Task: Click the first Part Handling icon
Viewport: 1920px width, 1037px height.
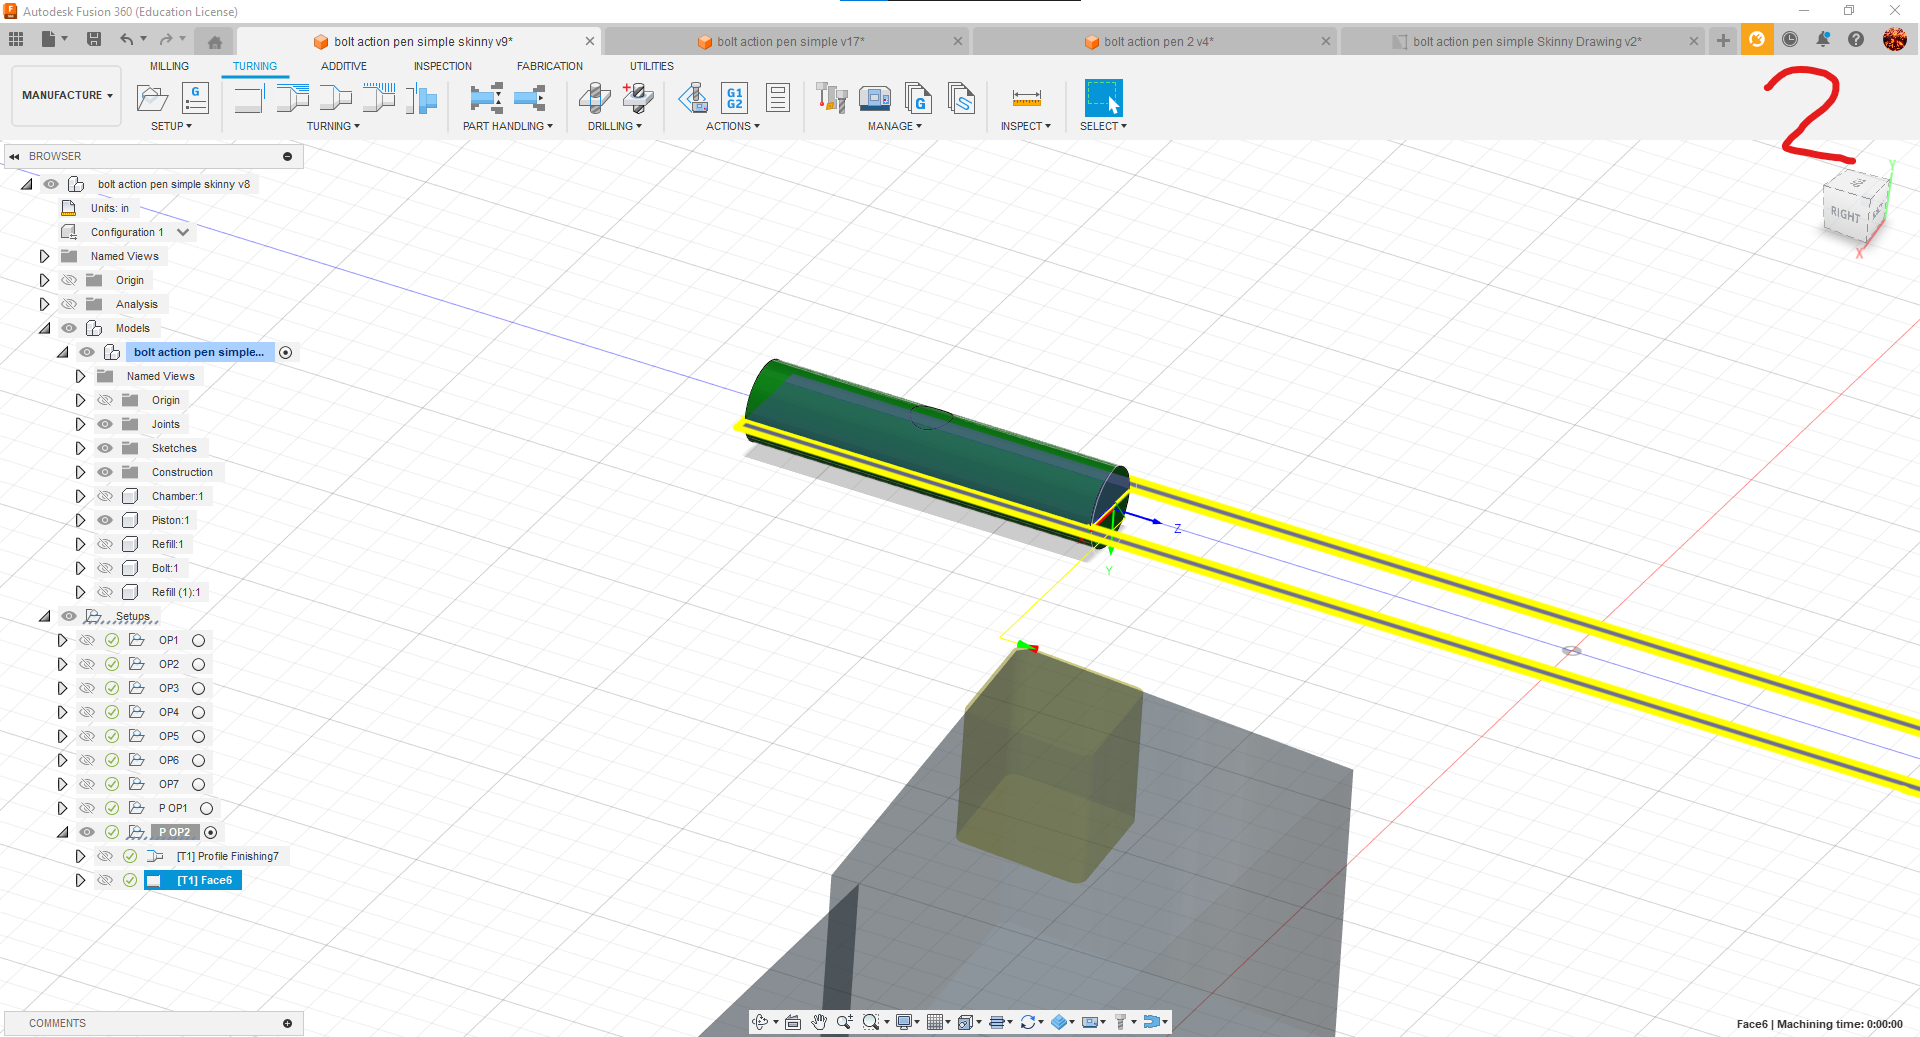Action: [x=486, y=98]
